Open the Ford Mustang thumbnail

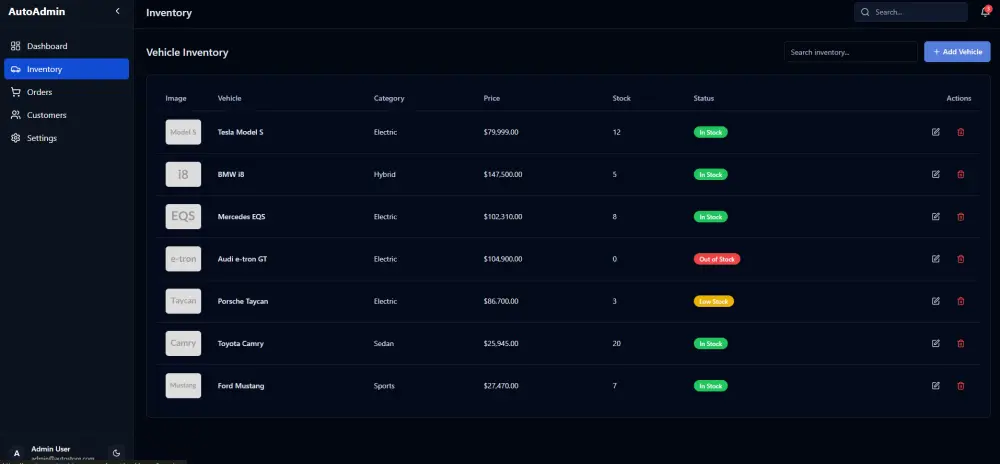(x=183, y=386)
